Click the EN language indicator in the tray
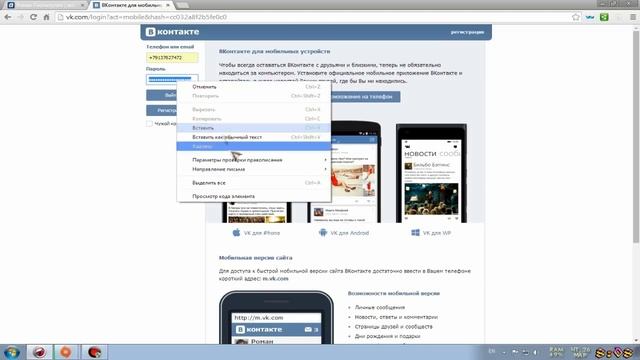Screen dimensions: 640x360 (x=492, y=351)
